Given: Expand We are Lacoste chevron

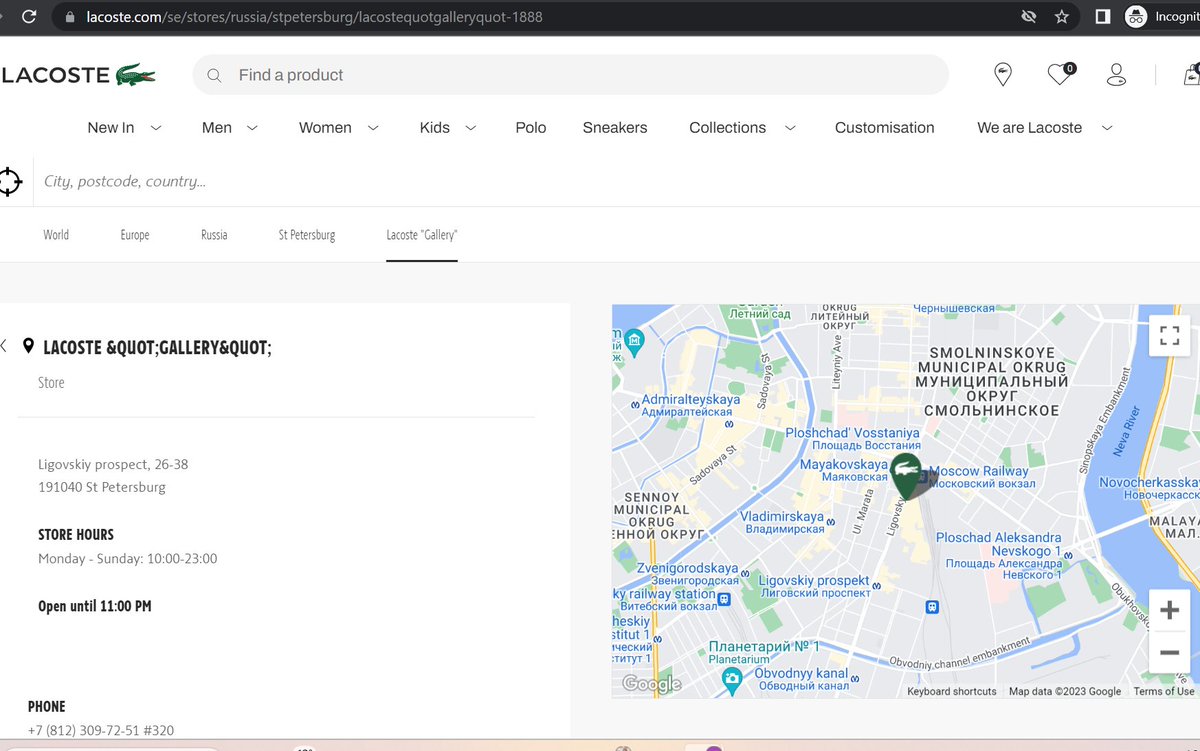Looking at the screenshot, I should click(x=1106, y=128).
